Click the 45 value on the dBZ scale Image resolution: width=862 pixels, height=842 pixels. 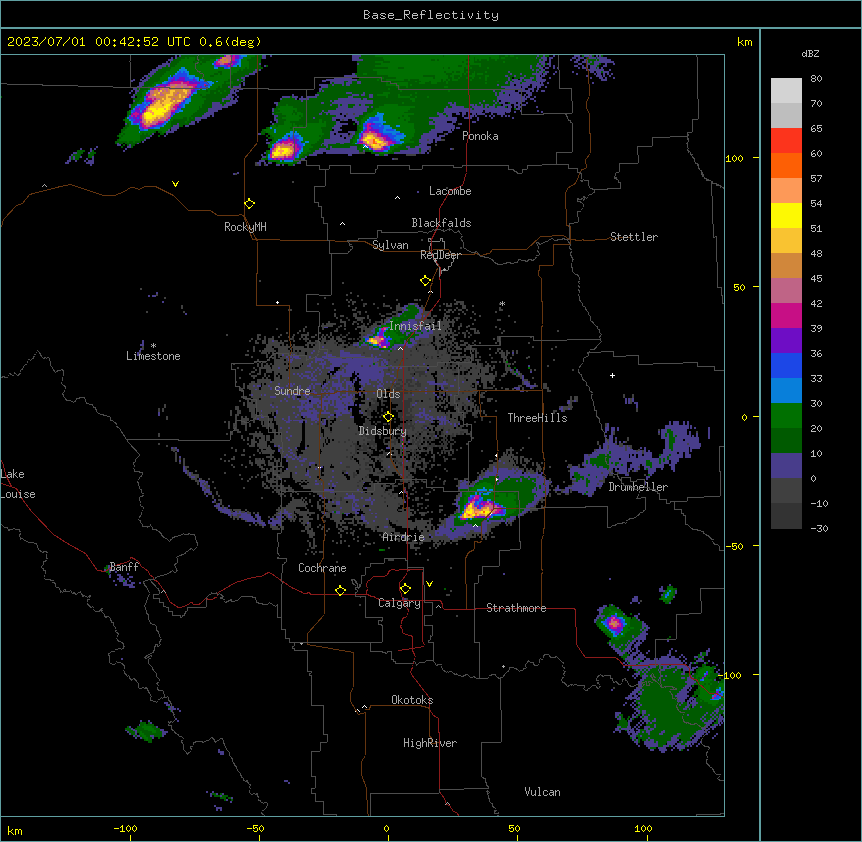[816, 278]
